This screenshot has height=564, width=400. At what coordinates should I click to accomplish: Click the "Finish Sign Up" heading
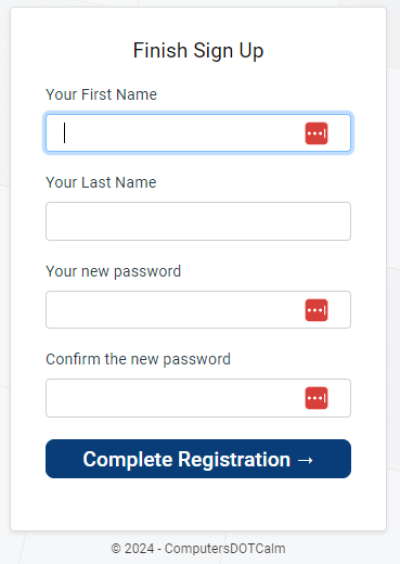(x=198, y=50)
